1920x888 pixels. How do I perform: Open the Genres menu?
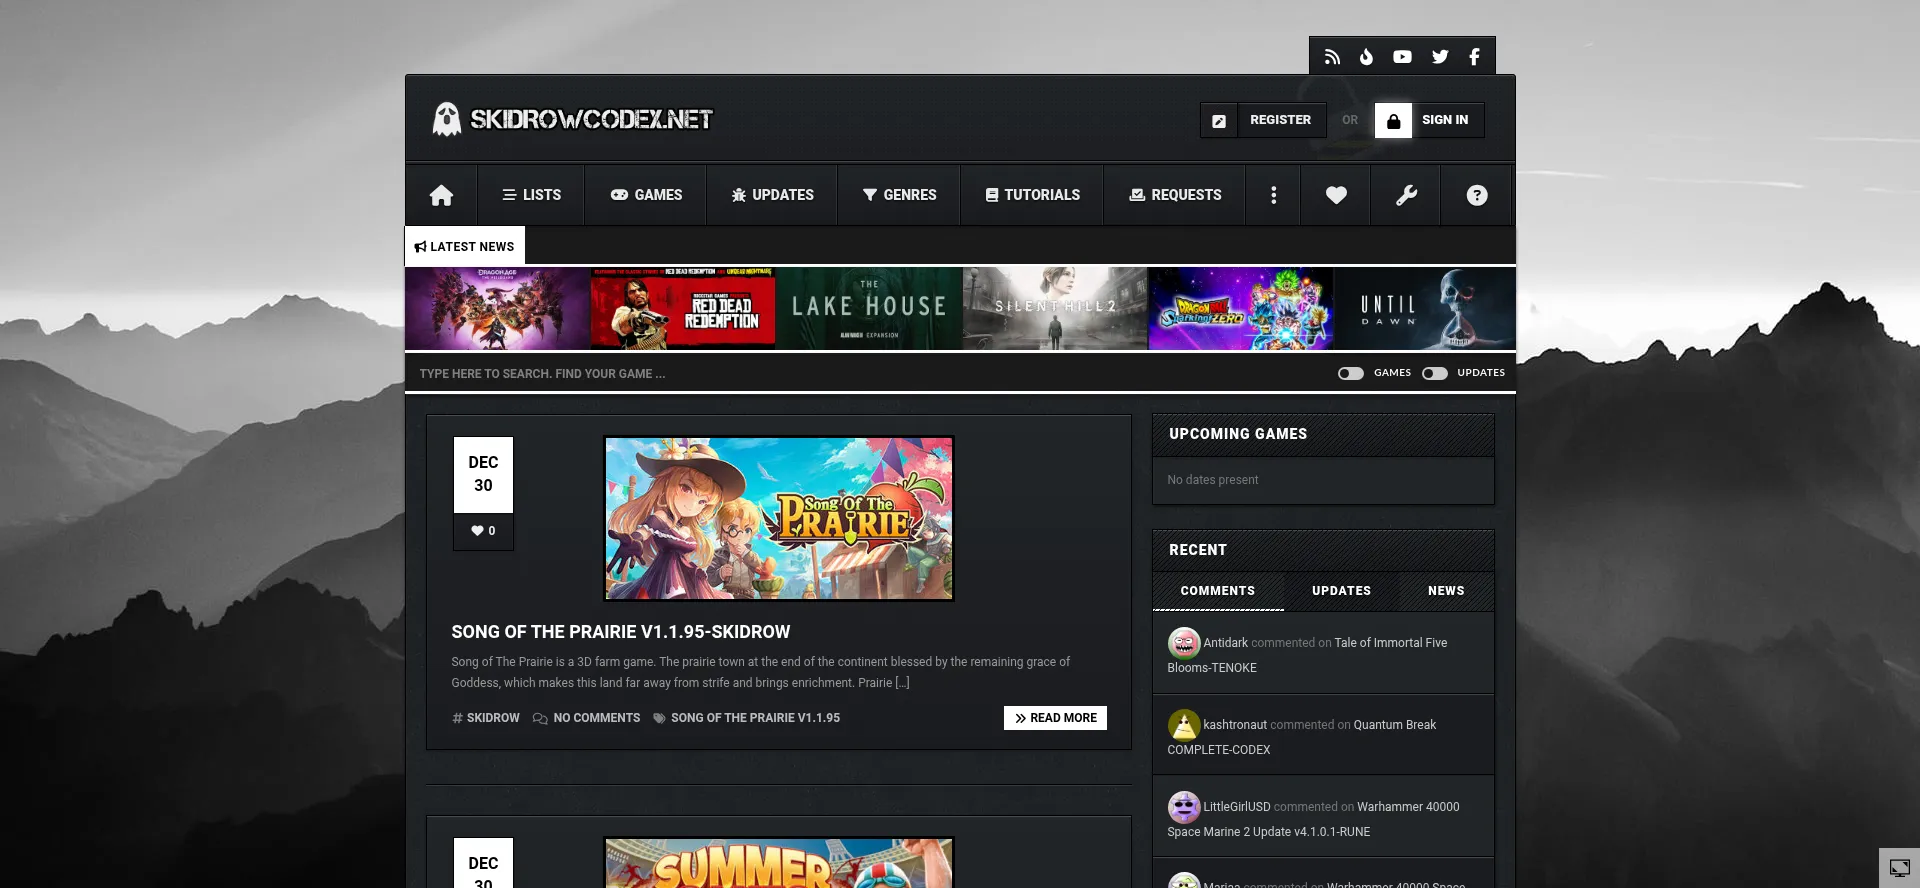click(899, 195)
